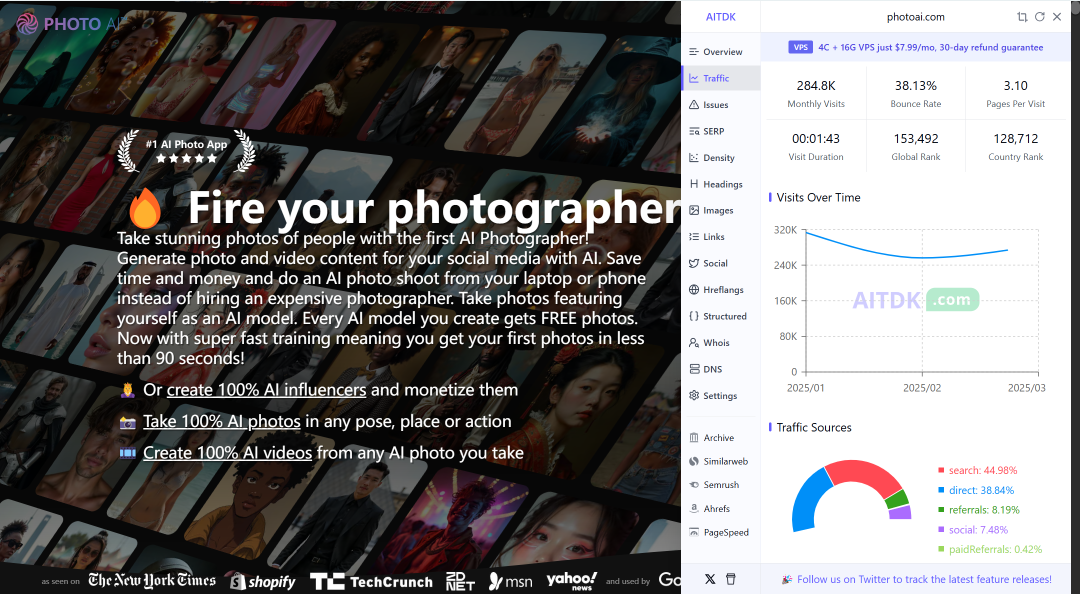
Task: Click the green referrals 8.19% legend swatch
Action: tap(941, 510)
